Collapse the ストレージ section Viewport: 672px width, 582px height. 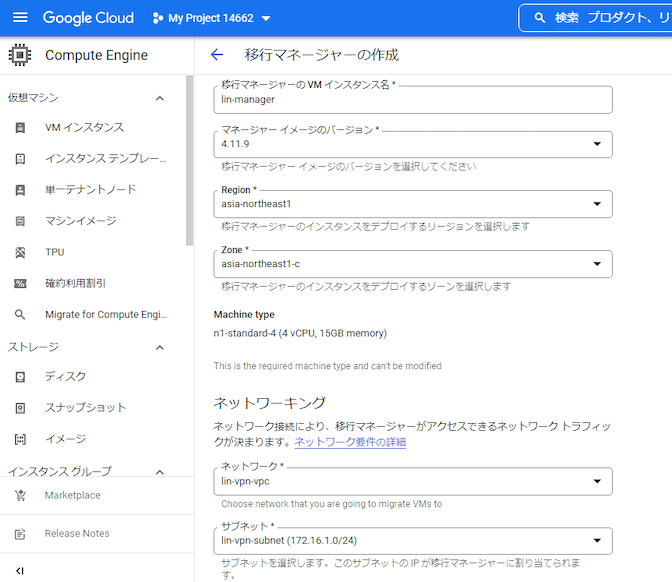click(159, 347)
